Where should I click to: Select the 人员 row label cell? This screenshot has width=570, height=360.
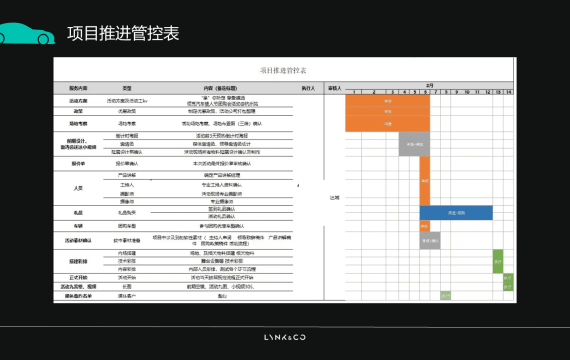point(78,188)
